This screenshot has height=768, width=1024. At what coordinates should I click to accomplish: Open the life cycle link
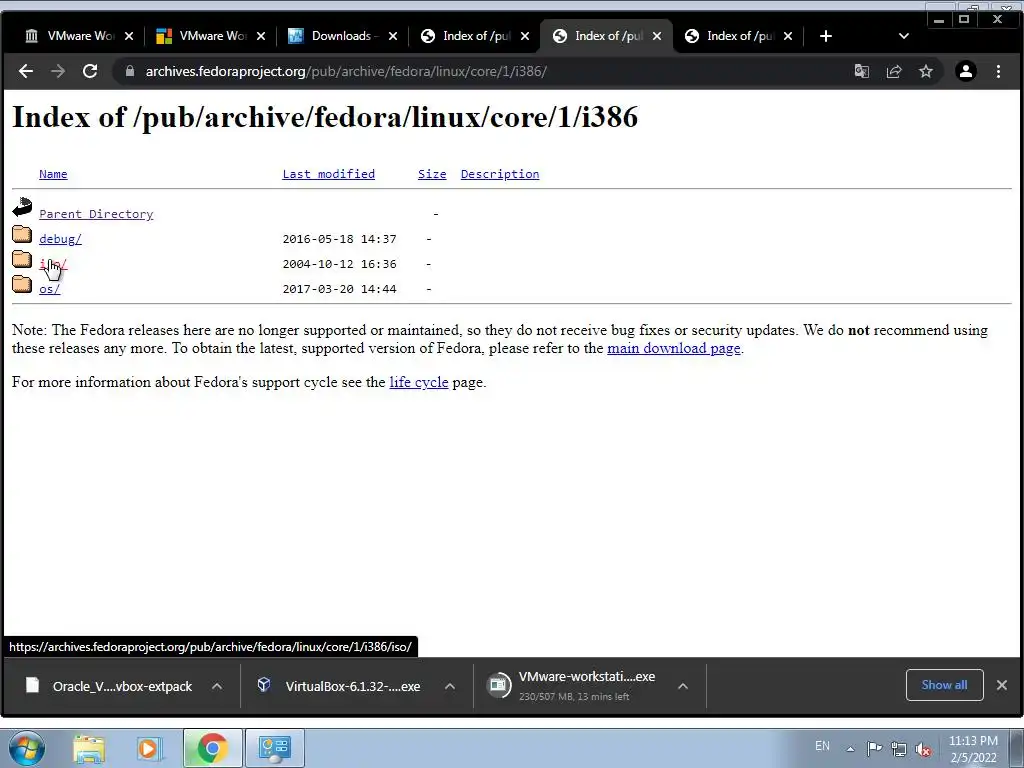(419, 382)
